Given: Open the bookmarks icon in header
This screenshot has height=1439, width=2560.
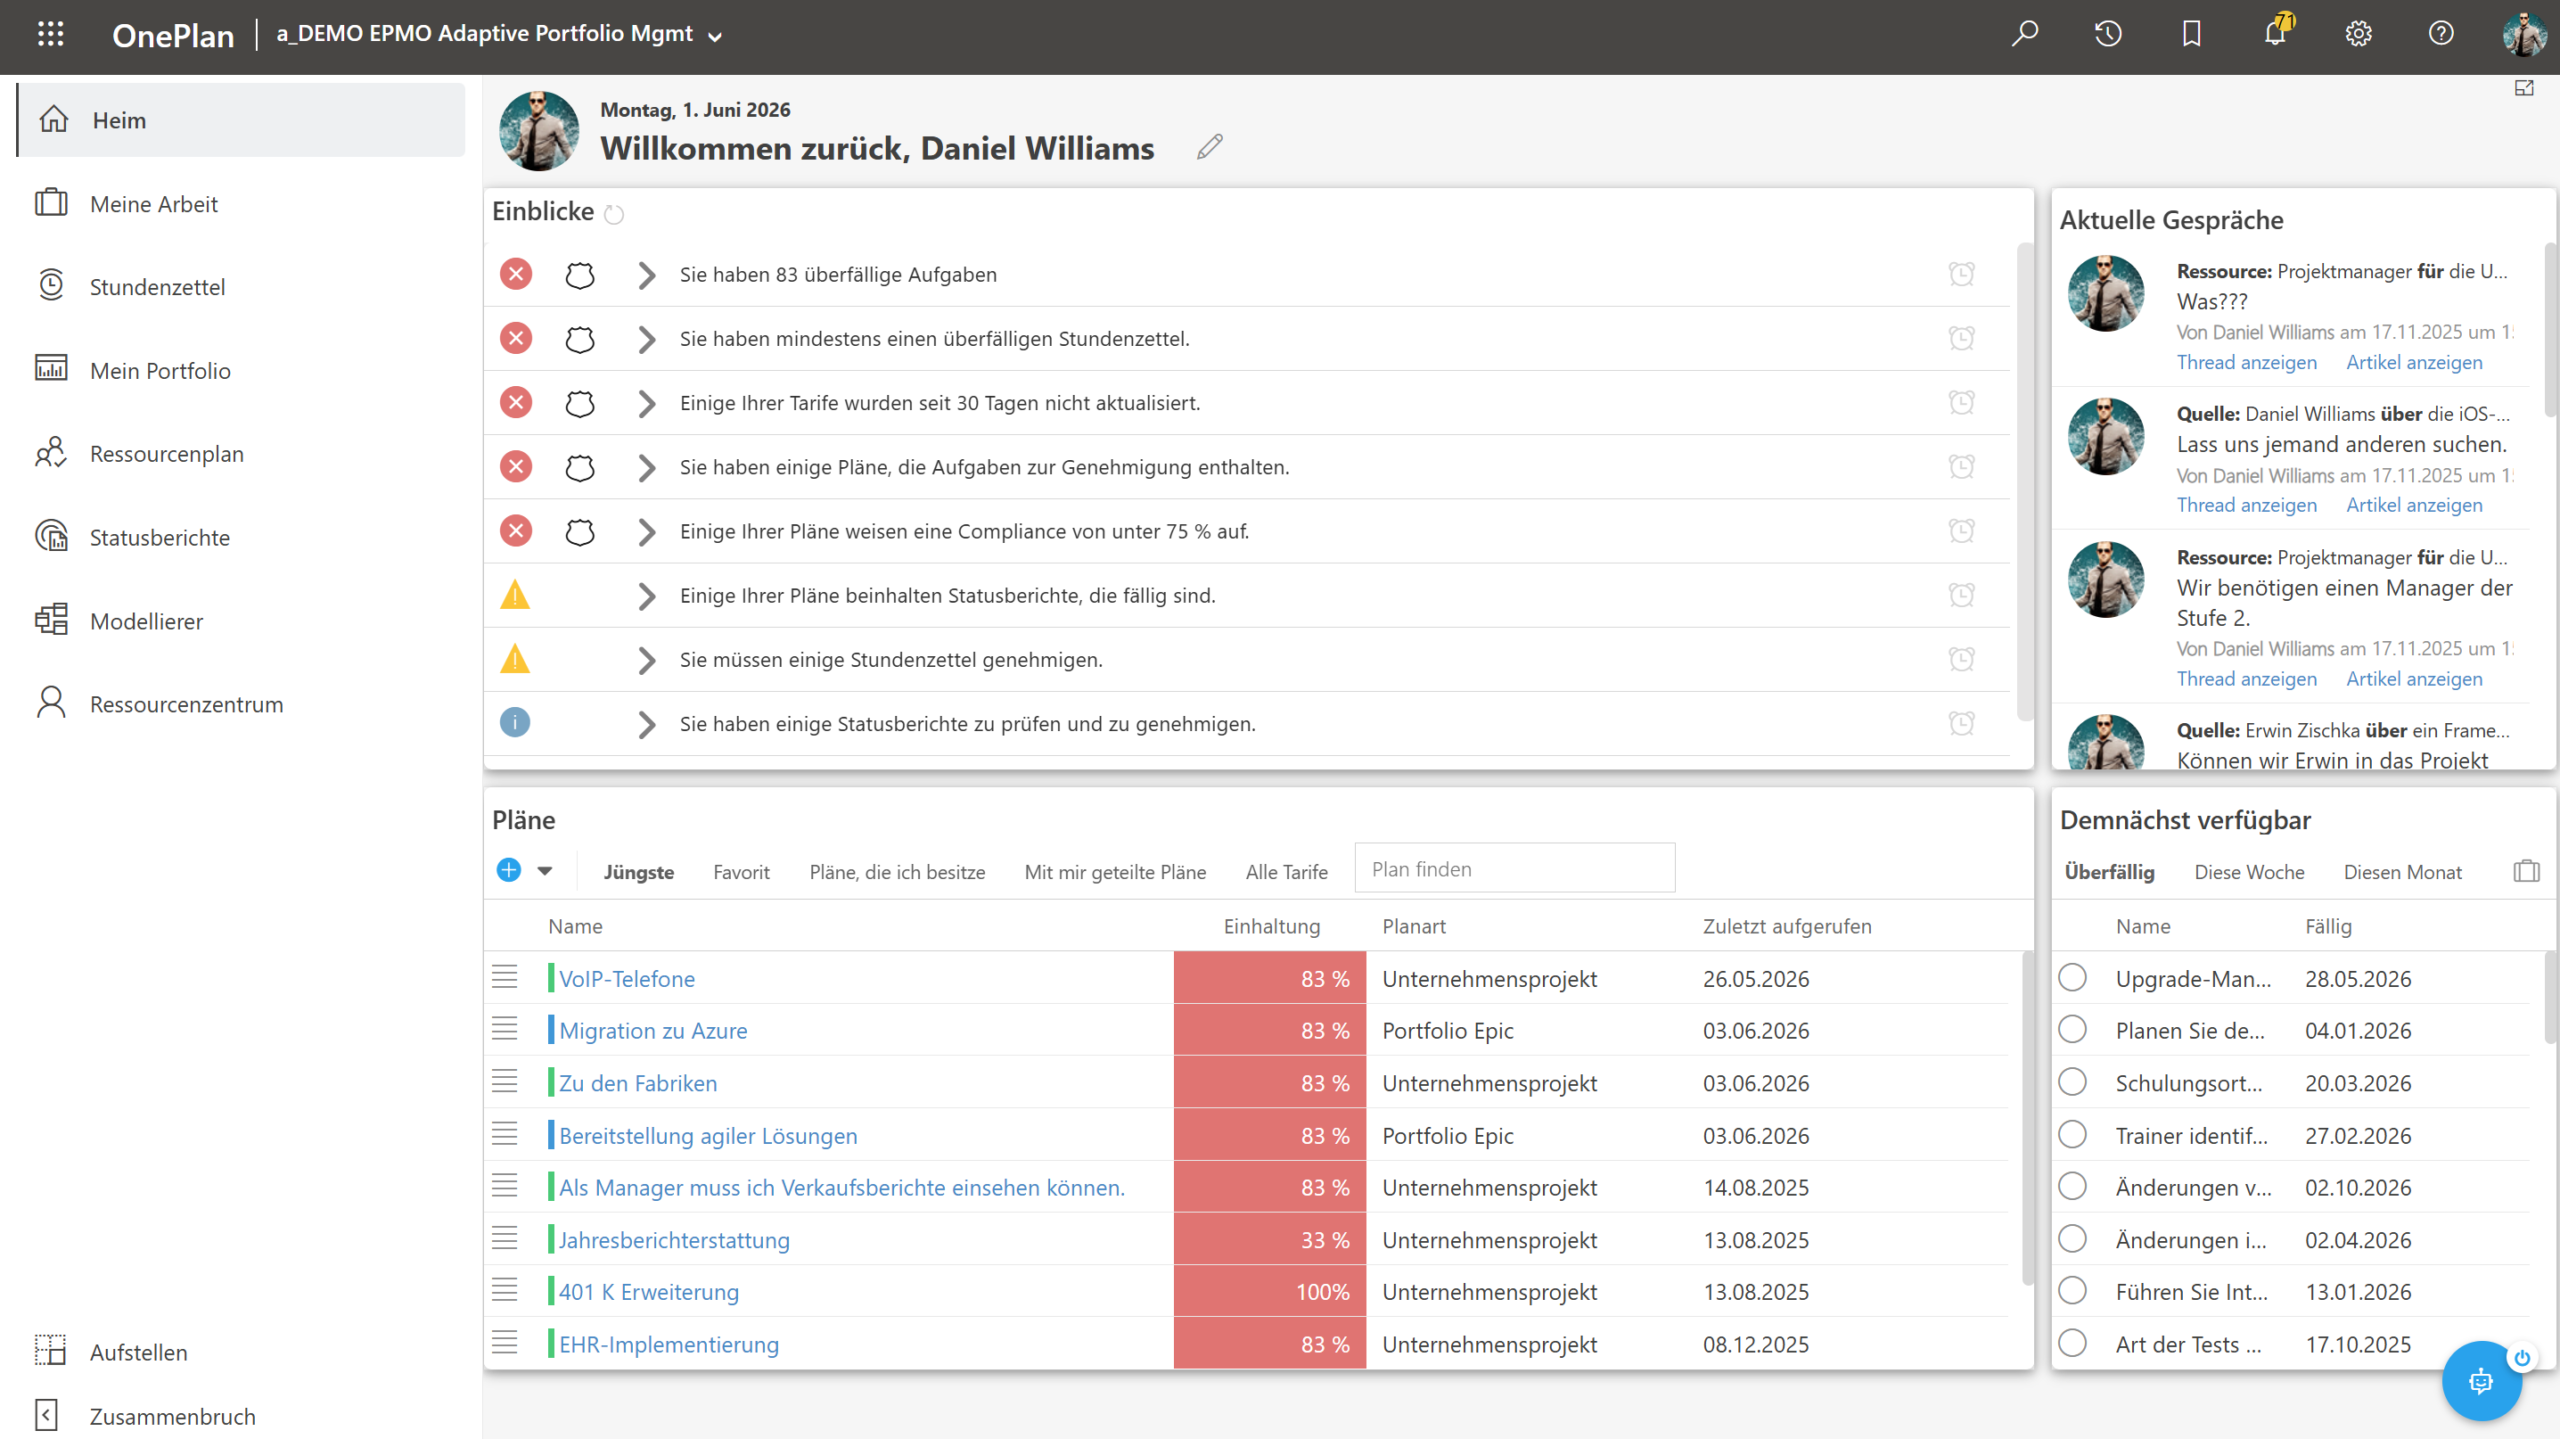Looking at the screenshot, I should click(2191, 34).
